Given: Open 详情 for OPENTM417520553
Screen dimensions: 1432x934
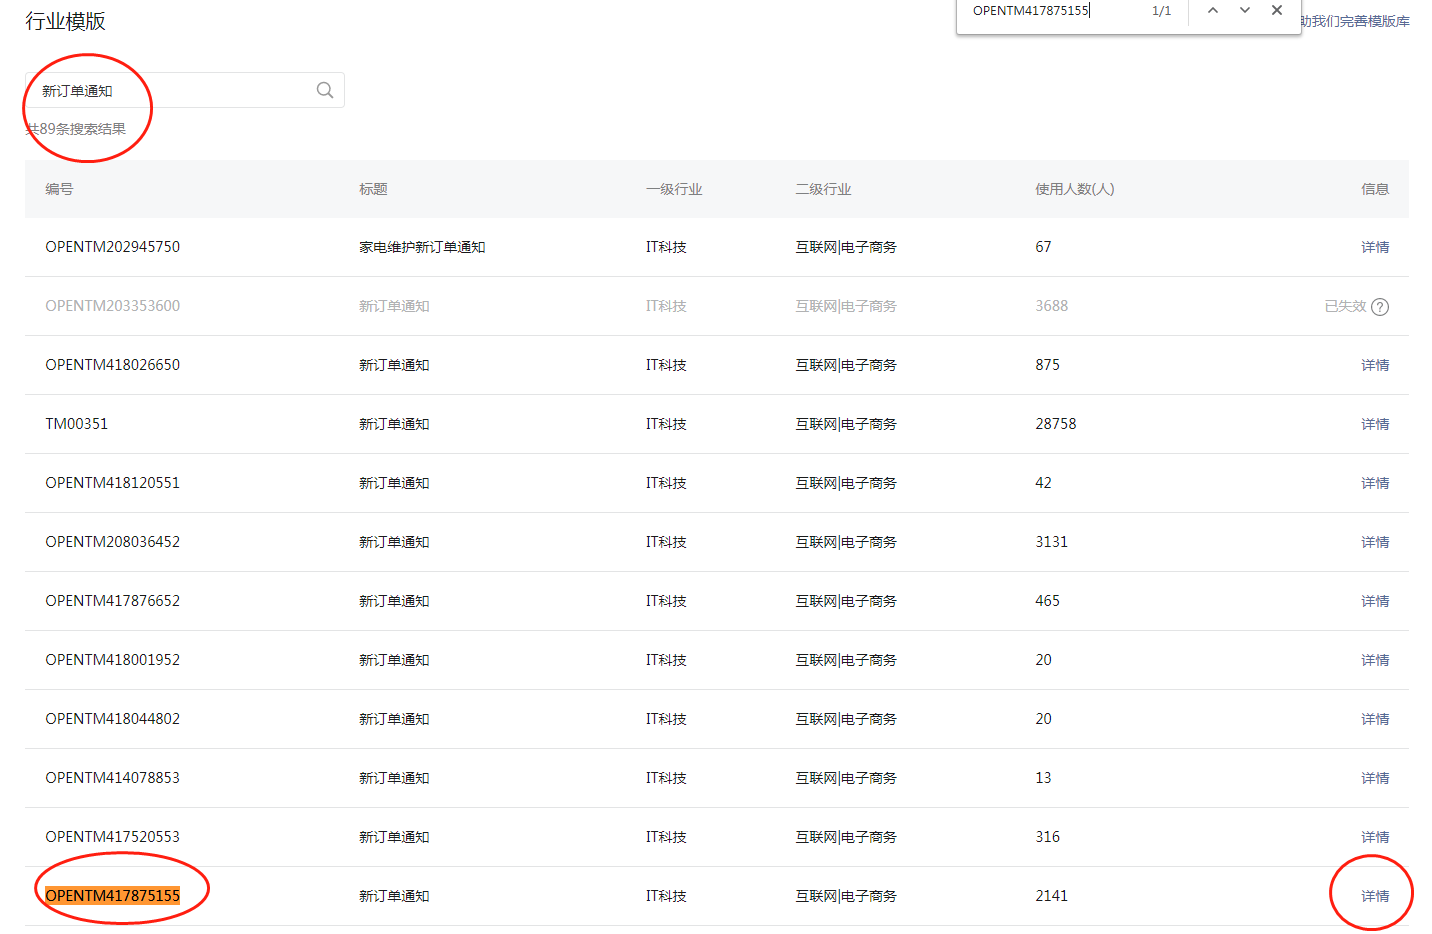Looking at the screenshot, I should tap(1374, 837).
